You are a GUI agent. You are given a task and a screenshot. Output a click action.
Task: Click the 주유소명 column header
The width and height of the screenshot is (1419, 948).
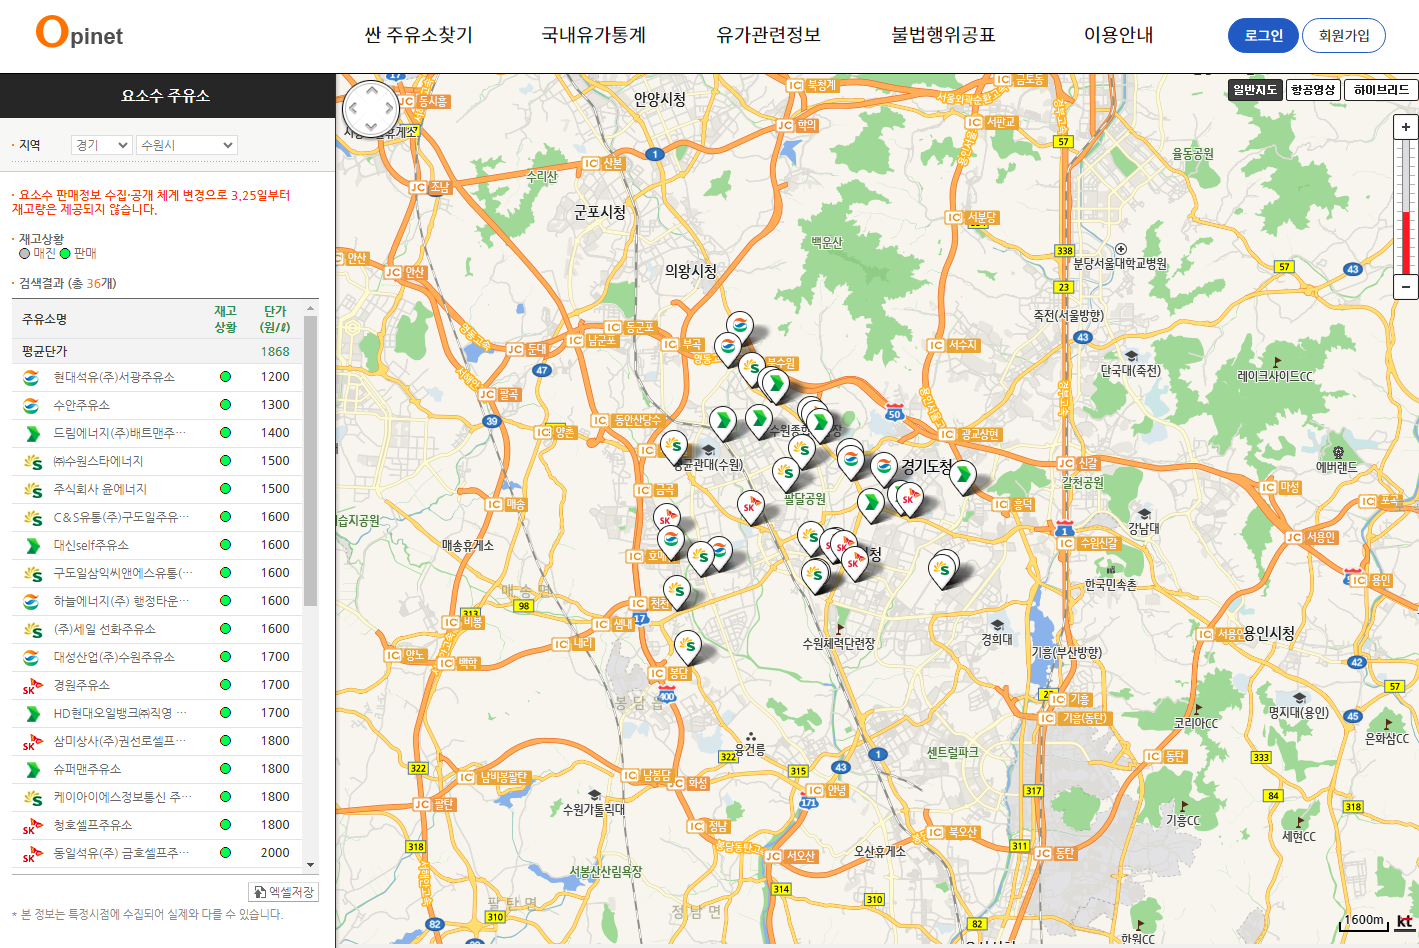(x=44, y=319)
